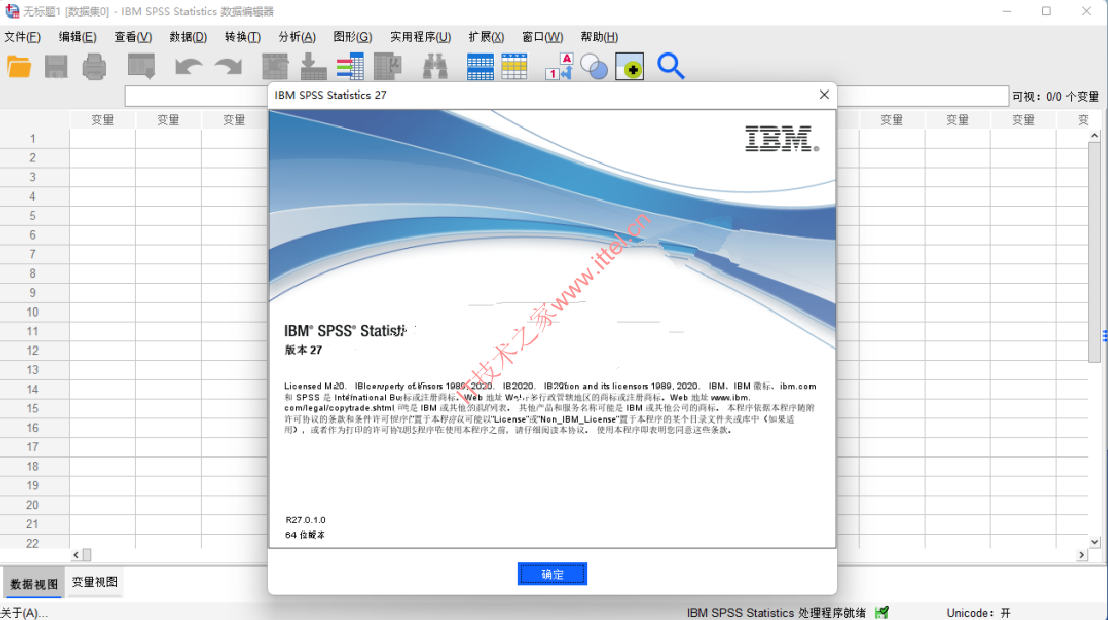Screen dimensions: 1108x620
Task: Open the 查看(V) menu
Action: 133,37
